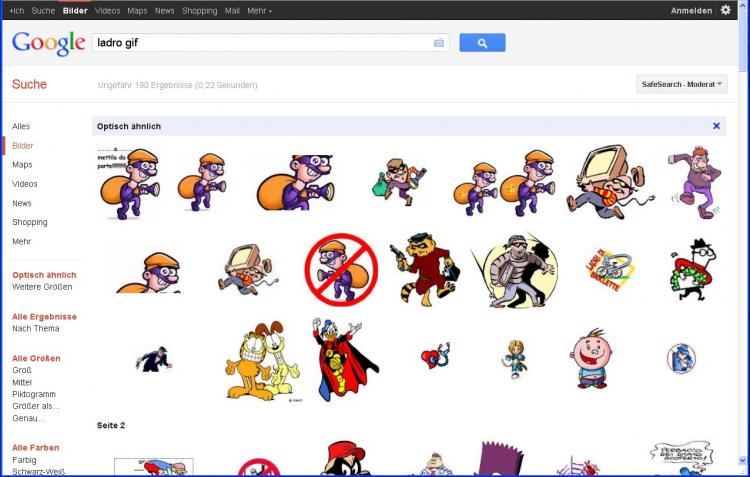Image resolution: width=750 pixels, height=477 pixels.
Task: Close the Optisch ähnlich bar with X
Action: pyautogui.click(x=716, y=126)
